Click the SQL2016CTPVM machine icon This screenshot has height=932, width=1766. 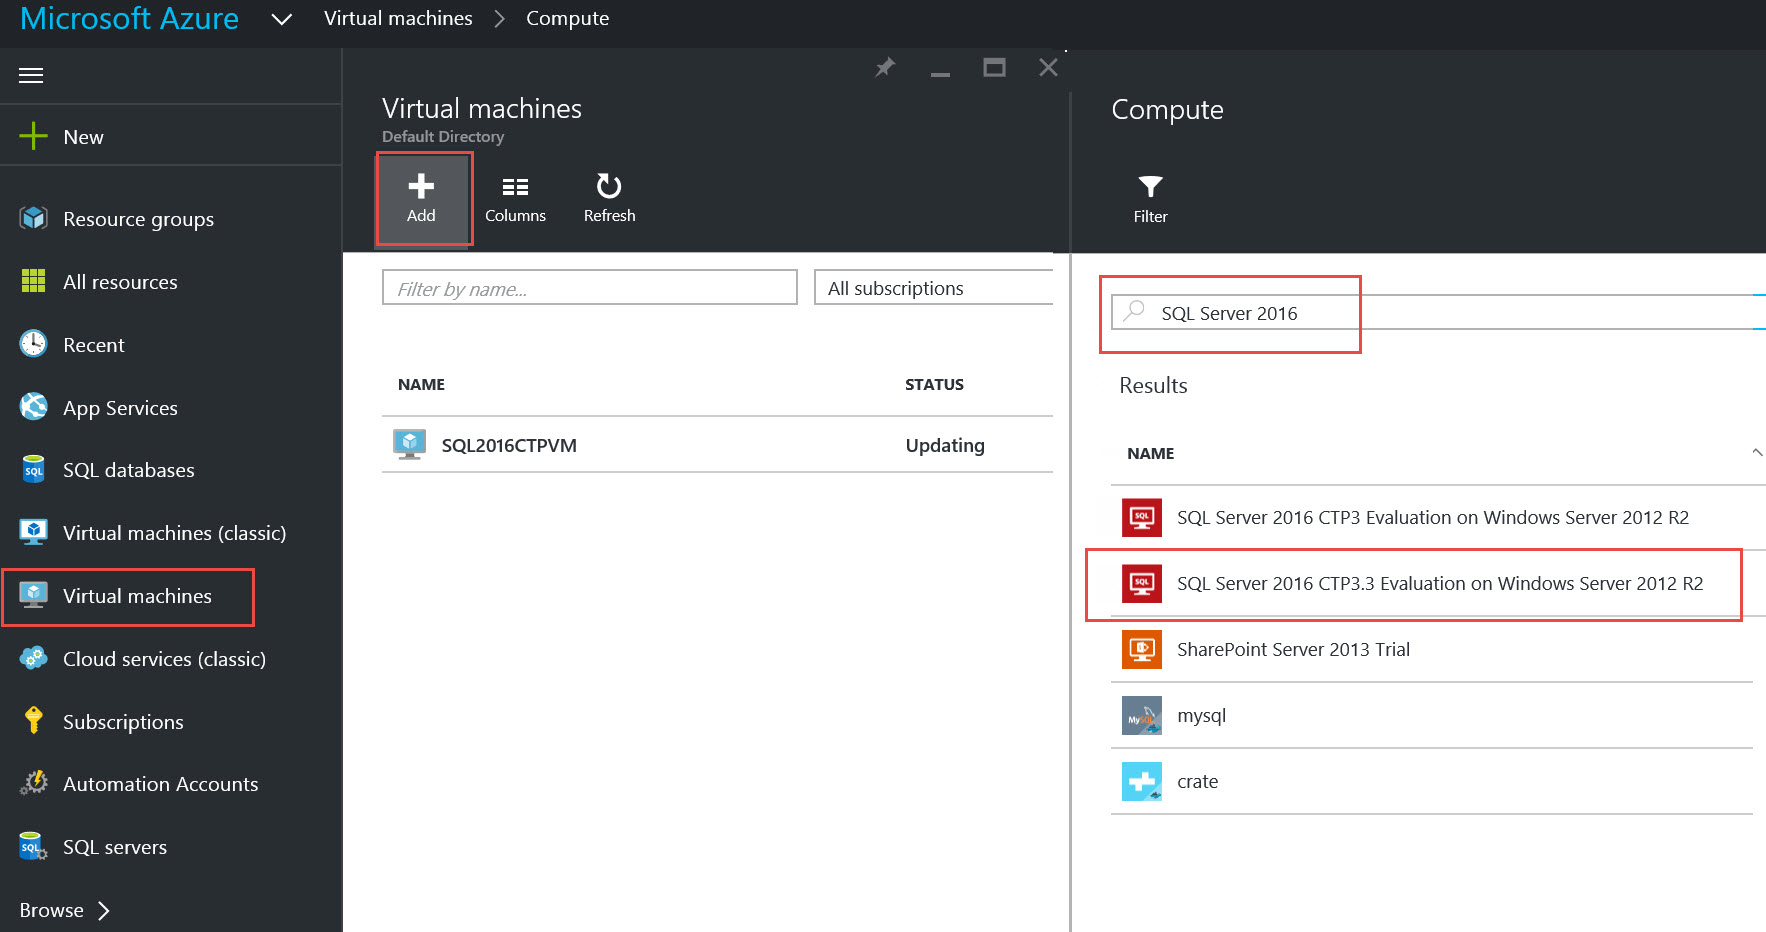coord(409,445)
